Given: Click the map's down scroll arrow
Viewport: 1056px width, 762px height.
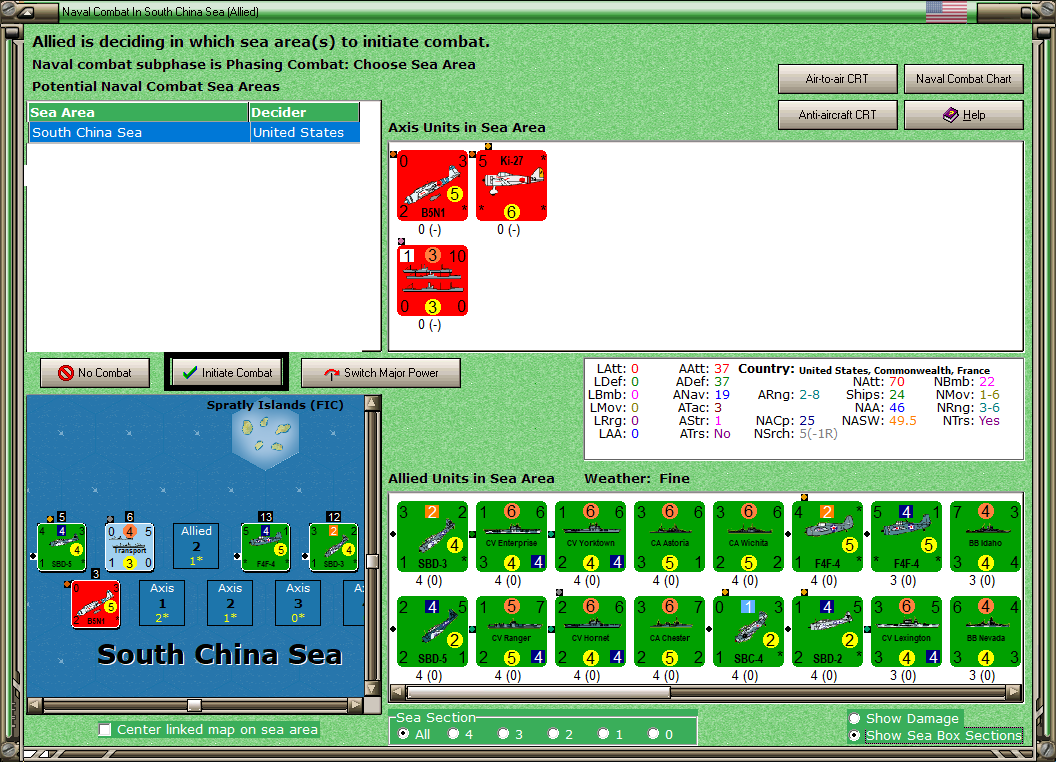Looking at the screenshot, I should click(372, 689).
